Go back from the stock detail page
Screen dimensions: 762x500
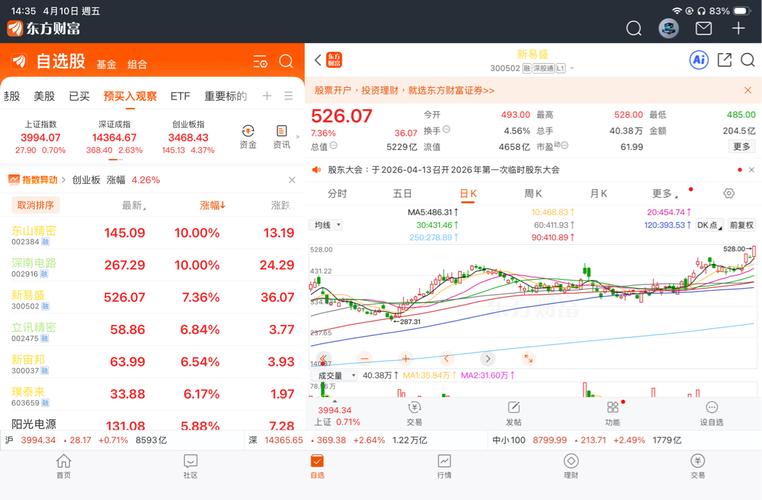[x=318, y=60]
